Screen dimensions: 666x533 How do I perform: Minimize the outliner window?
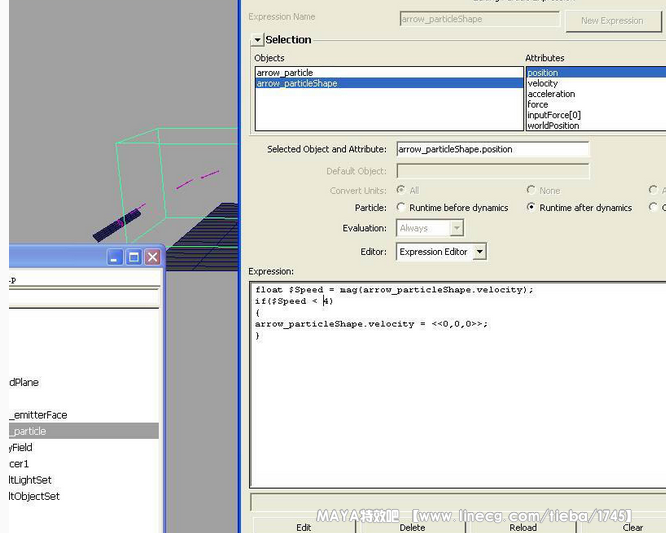point(115,257)
